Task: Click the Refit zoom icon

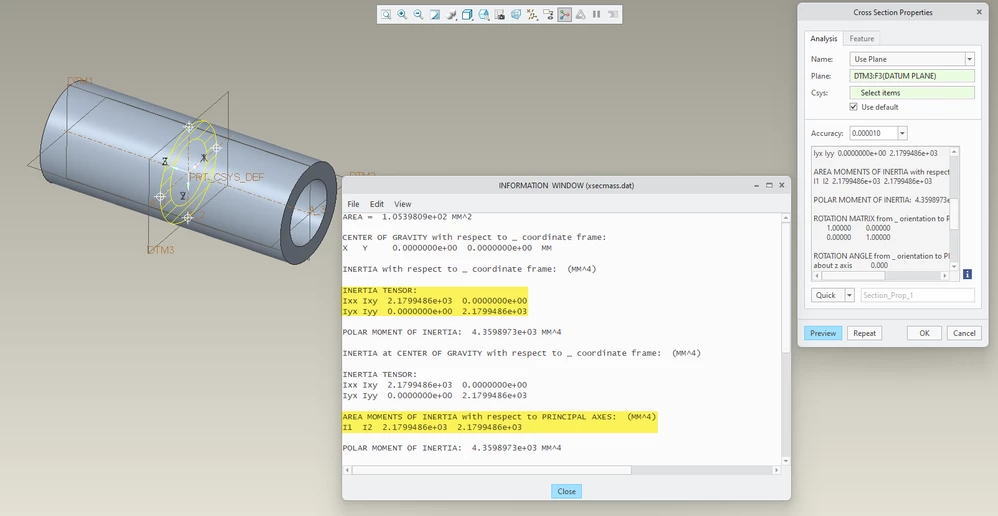Action: (x=386, y=14)
